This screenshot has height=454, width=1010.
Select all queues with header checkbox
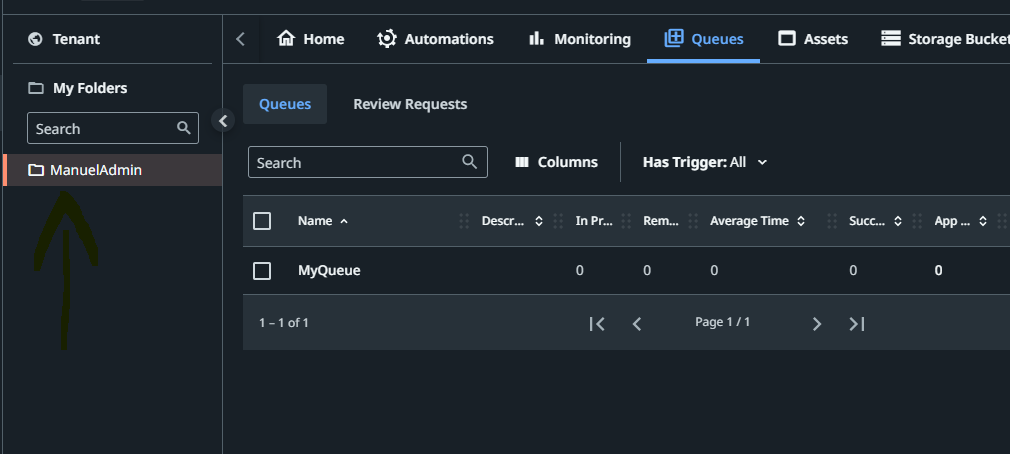(262, 221)
